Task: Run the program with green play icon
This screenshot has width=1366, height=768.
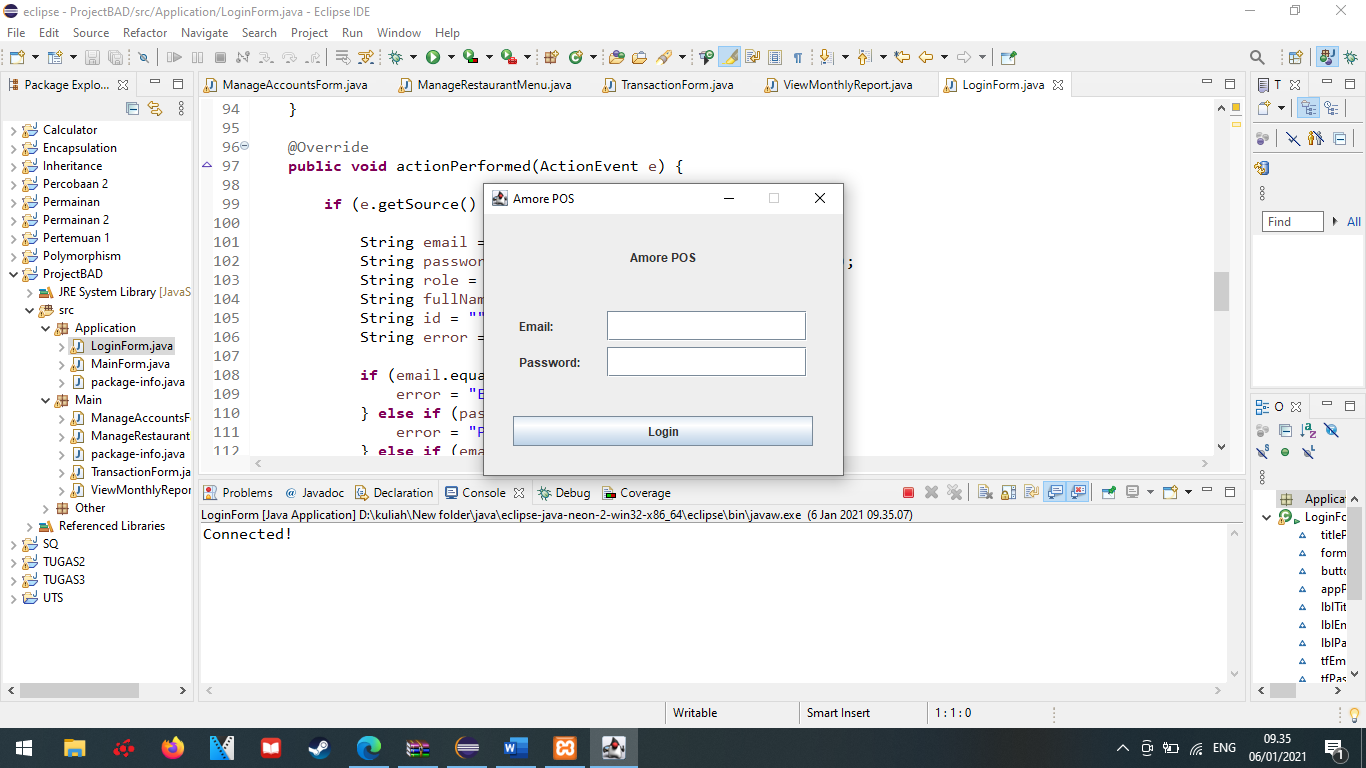Action: pos(432,57)
